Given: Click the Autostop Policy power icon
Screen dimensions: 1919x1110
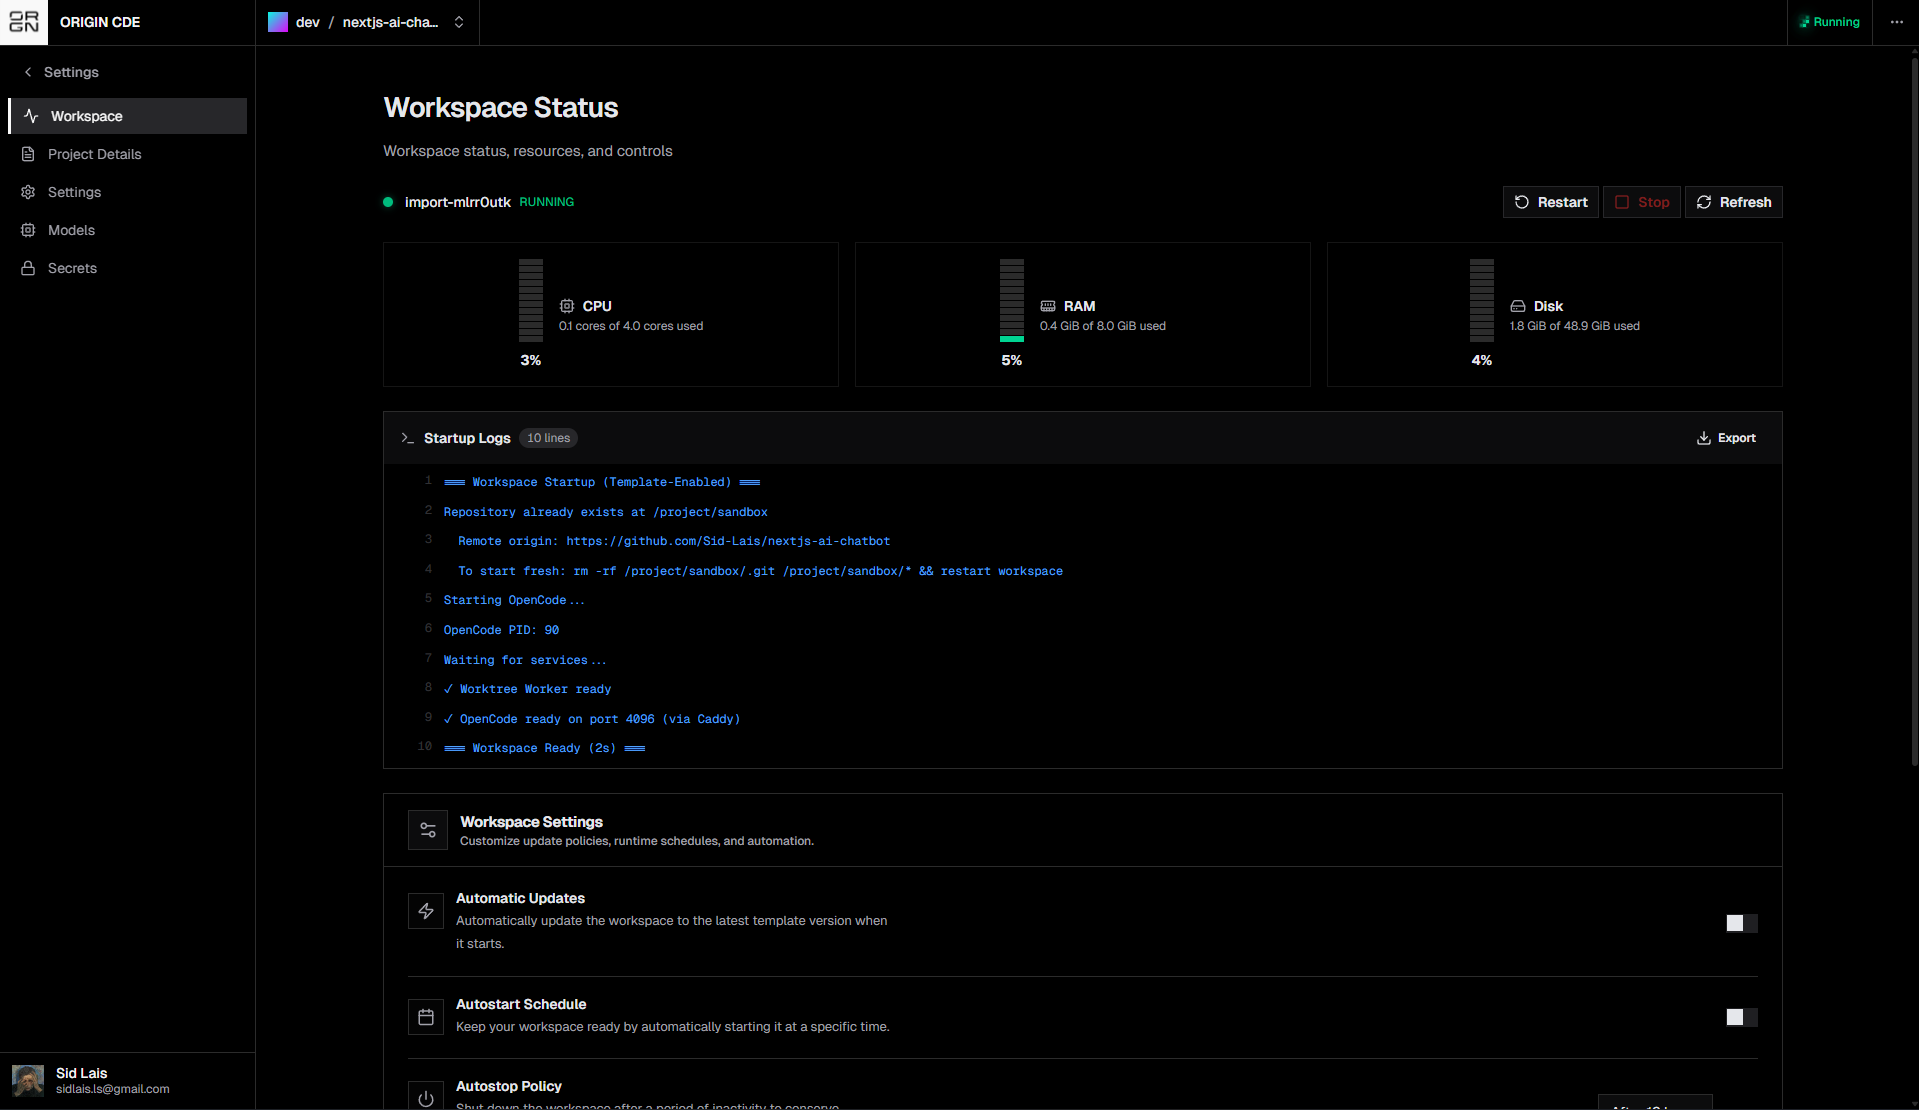Looking at the screenshot, I should [x=426, y=1097].
